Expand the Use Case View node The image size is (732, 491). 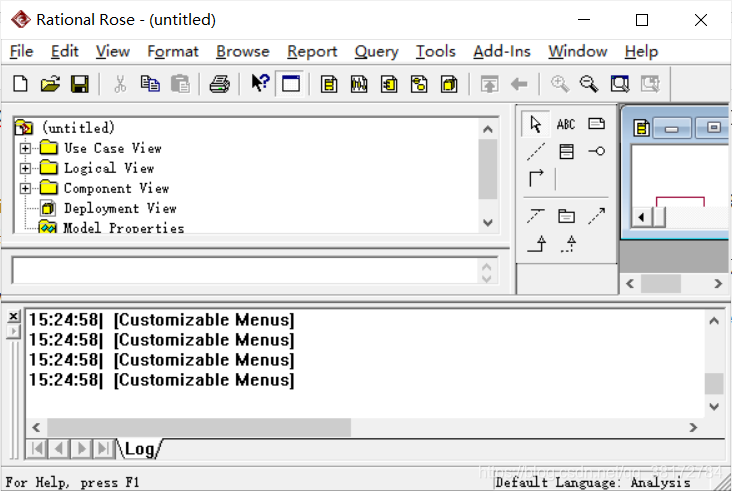[25, 148]
